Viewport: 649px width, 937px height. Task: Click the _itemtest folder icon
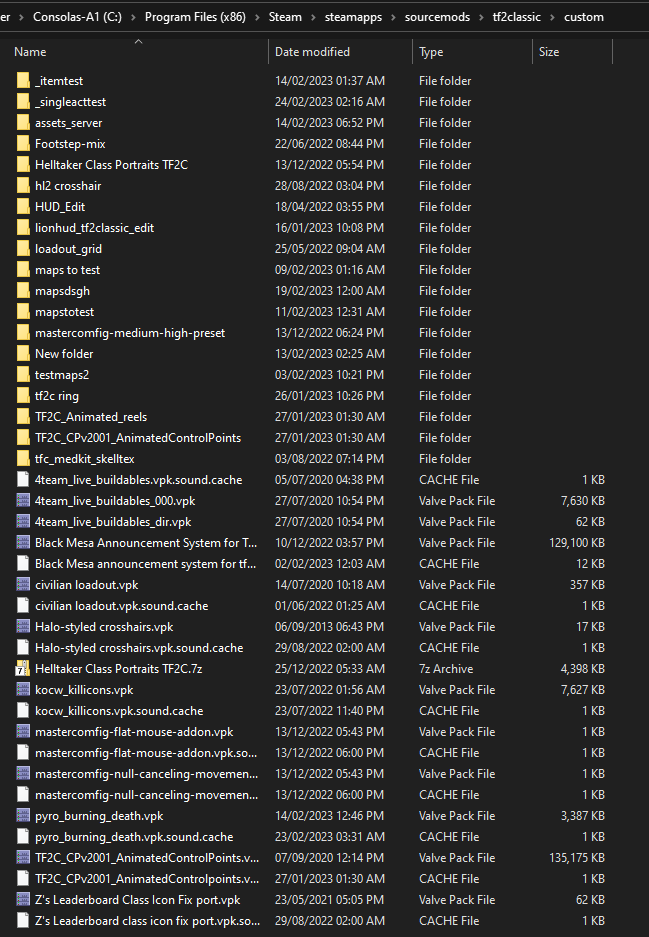point(23,81)
